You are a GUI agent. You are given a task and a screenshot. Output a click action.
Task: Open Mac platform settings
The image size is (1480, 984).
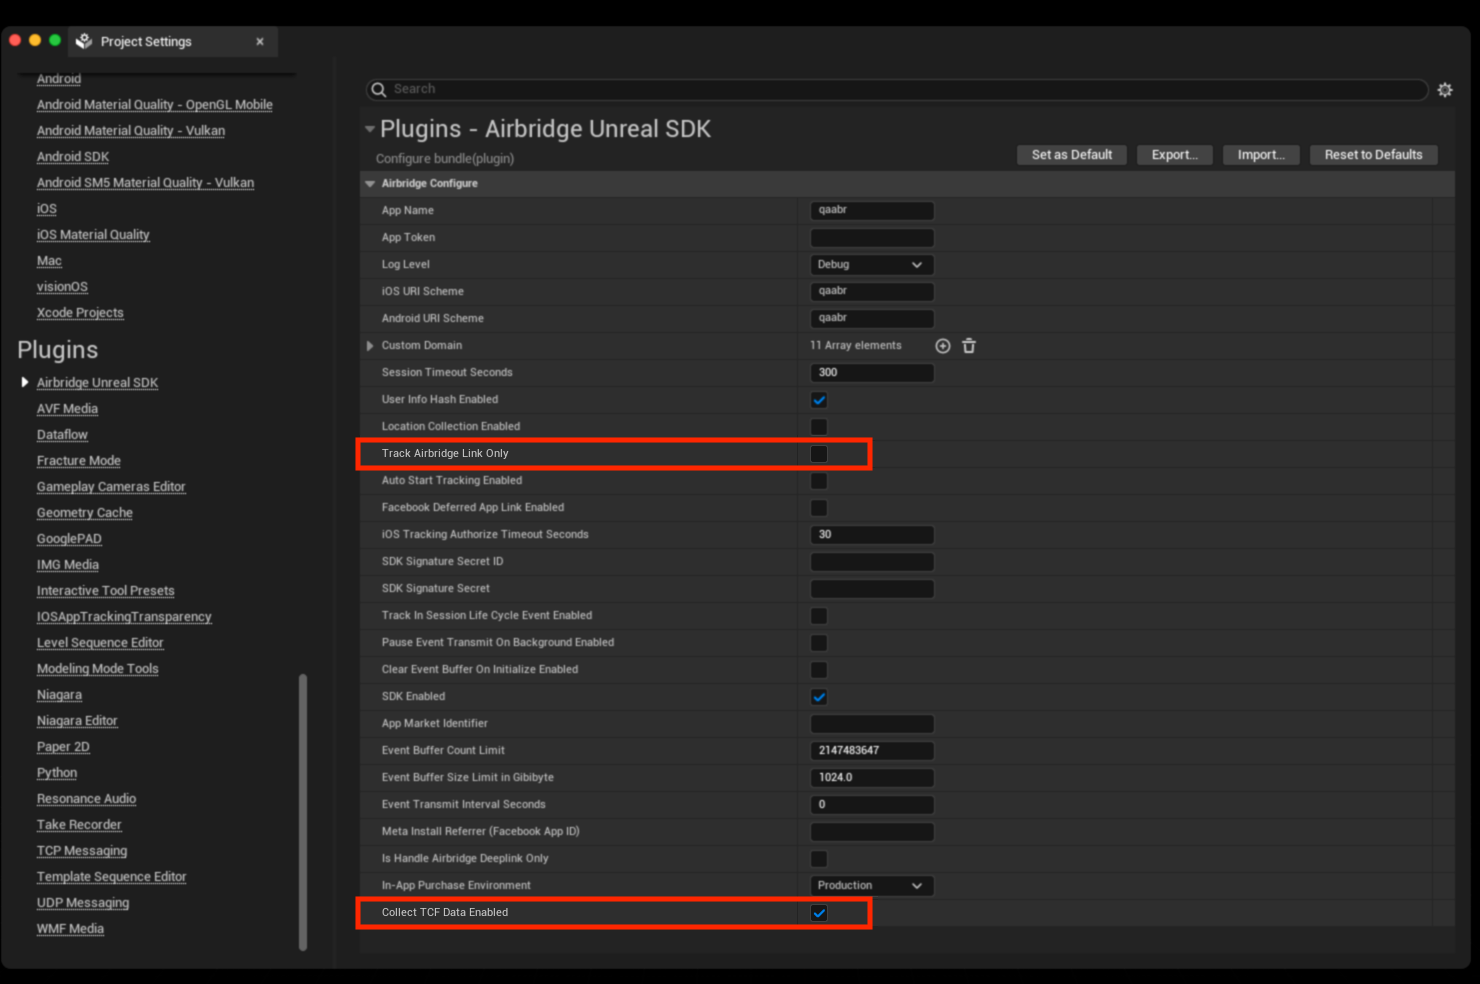coord(49,261)
